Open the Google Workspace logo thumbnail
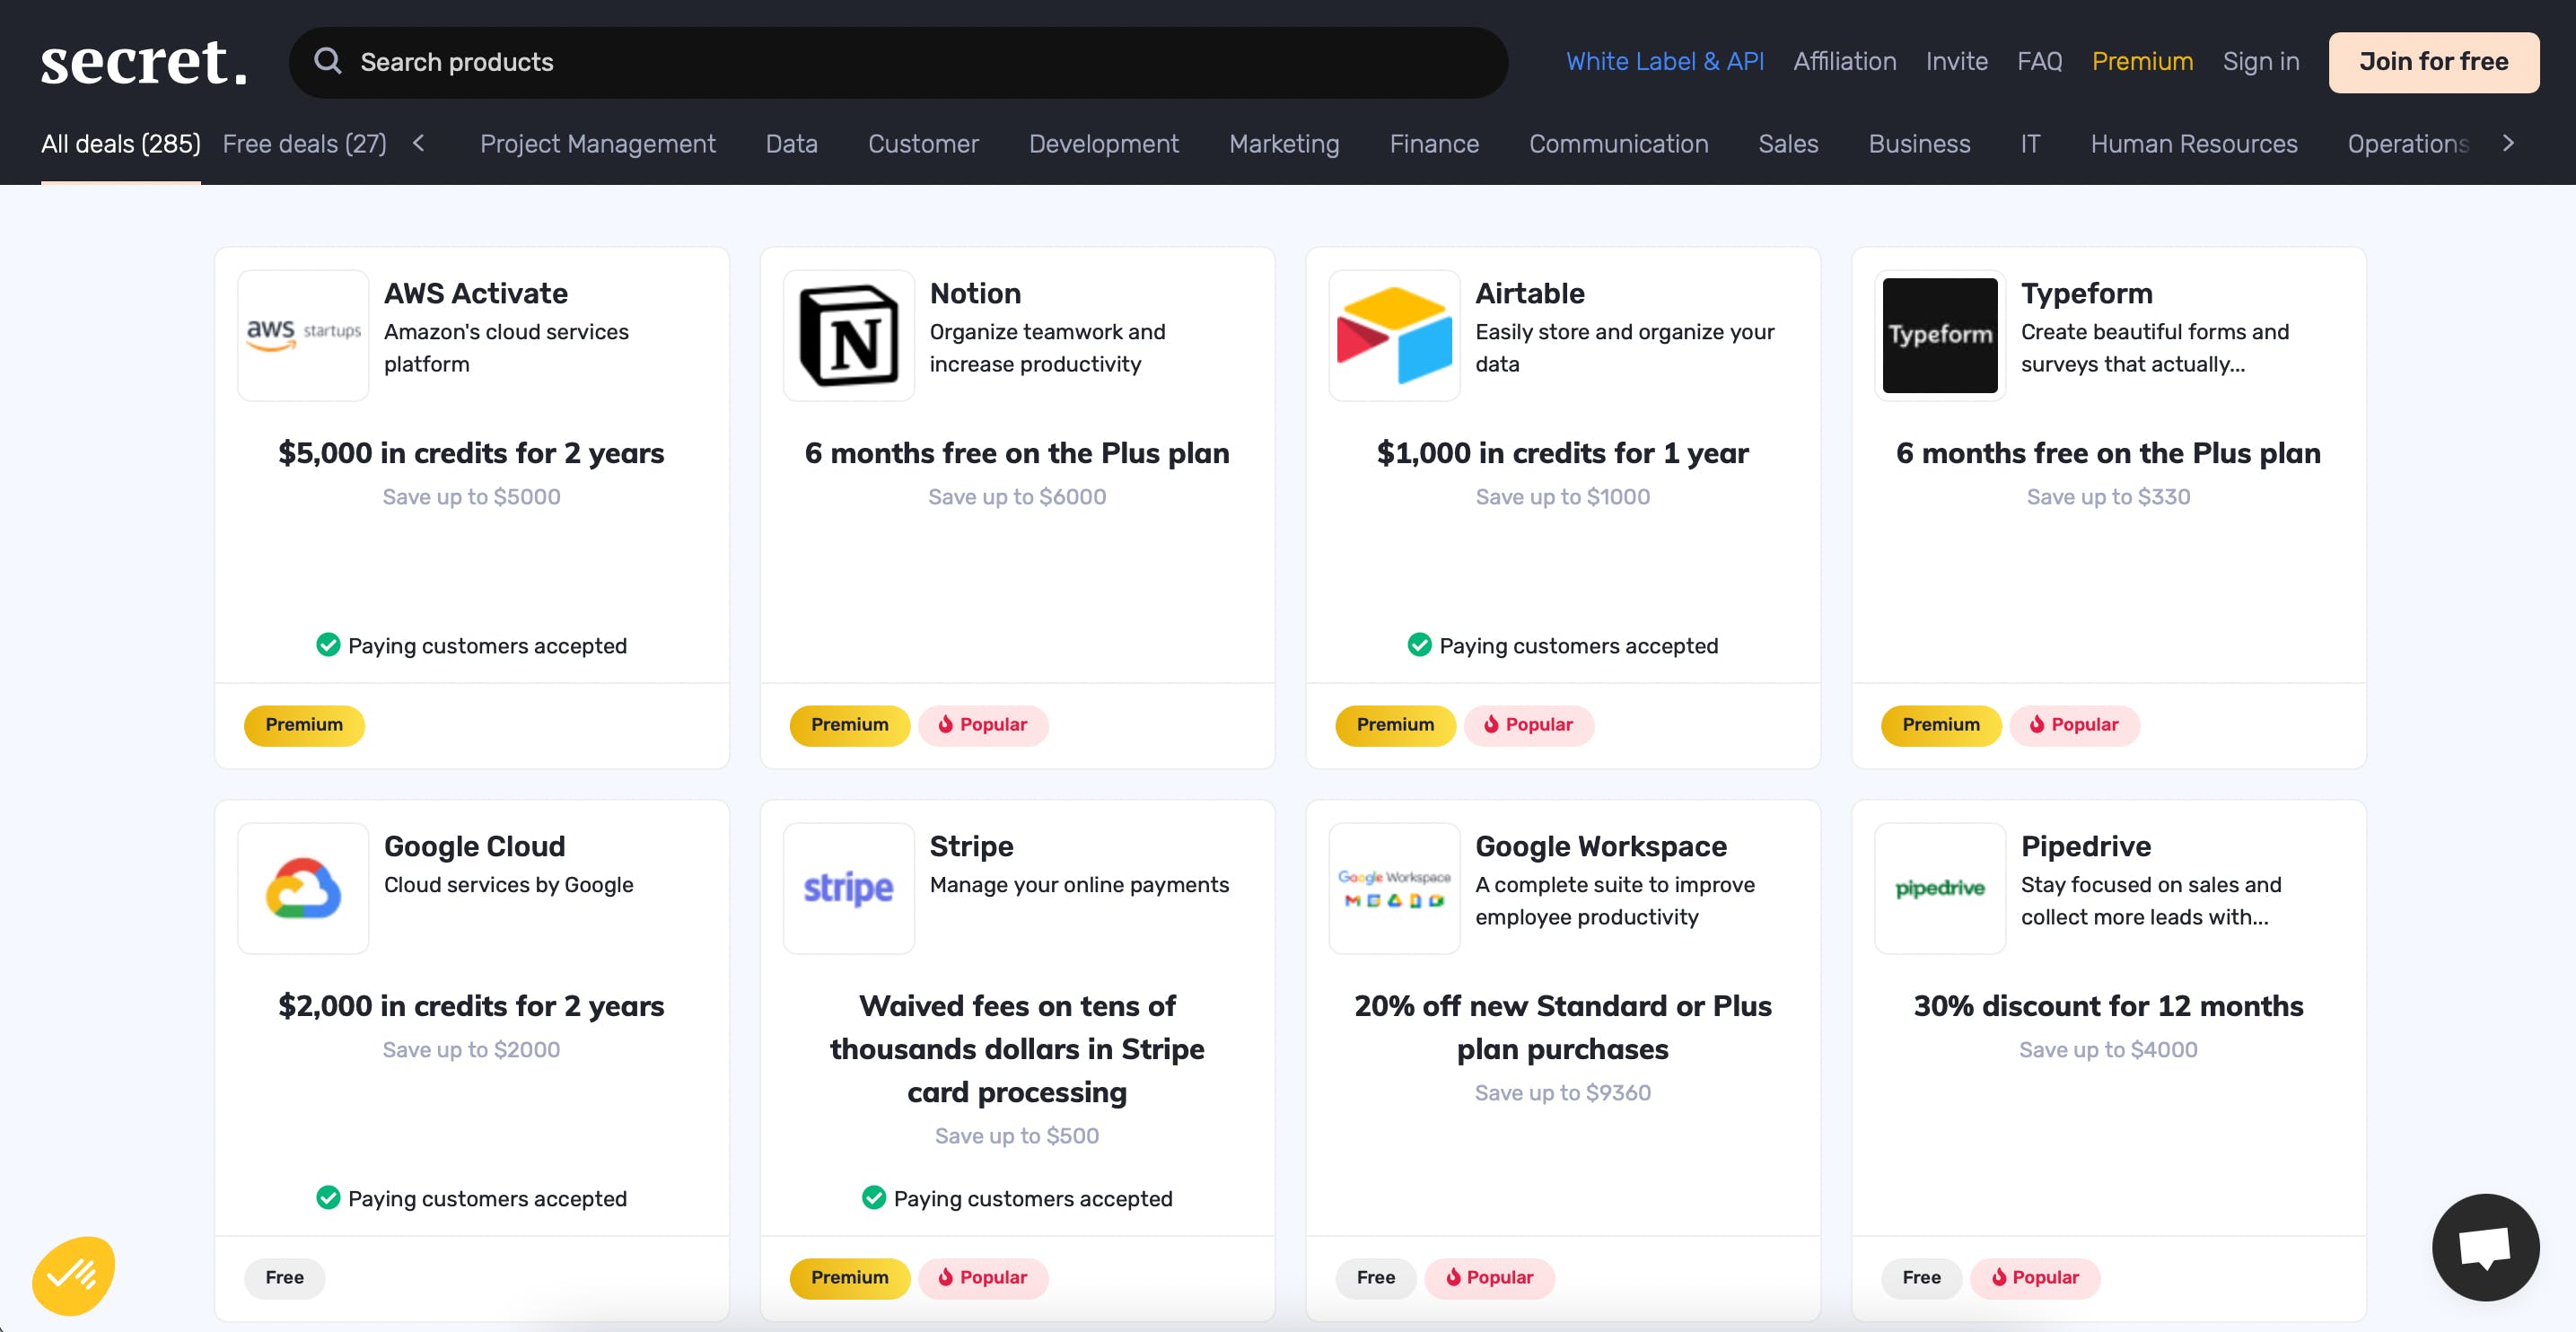Image resolution: width=2576 pixels, height=1332 pixels. pos(1394,888)
